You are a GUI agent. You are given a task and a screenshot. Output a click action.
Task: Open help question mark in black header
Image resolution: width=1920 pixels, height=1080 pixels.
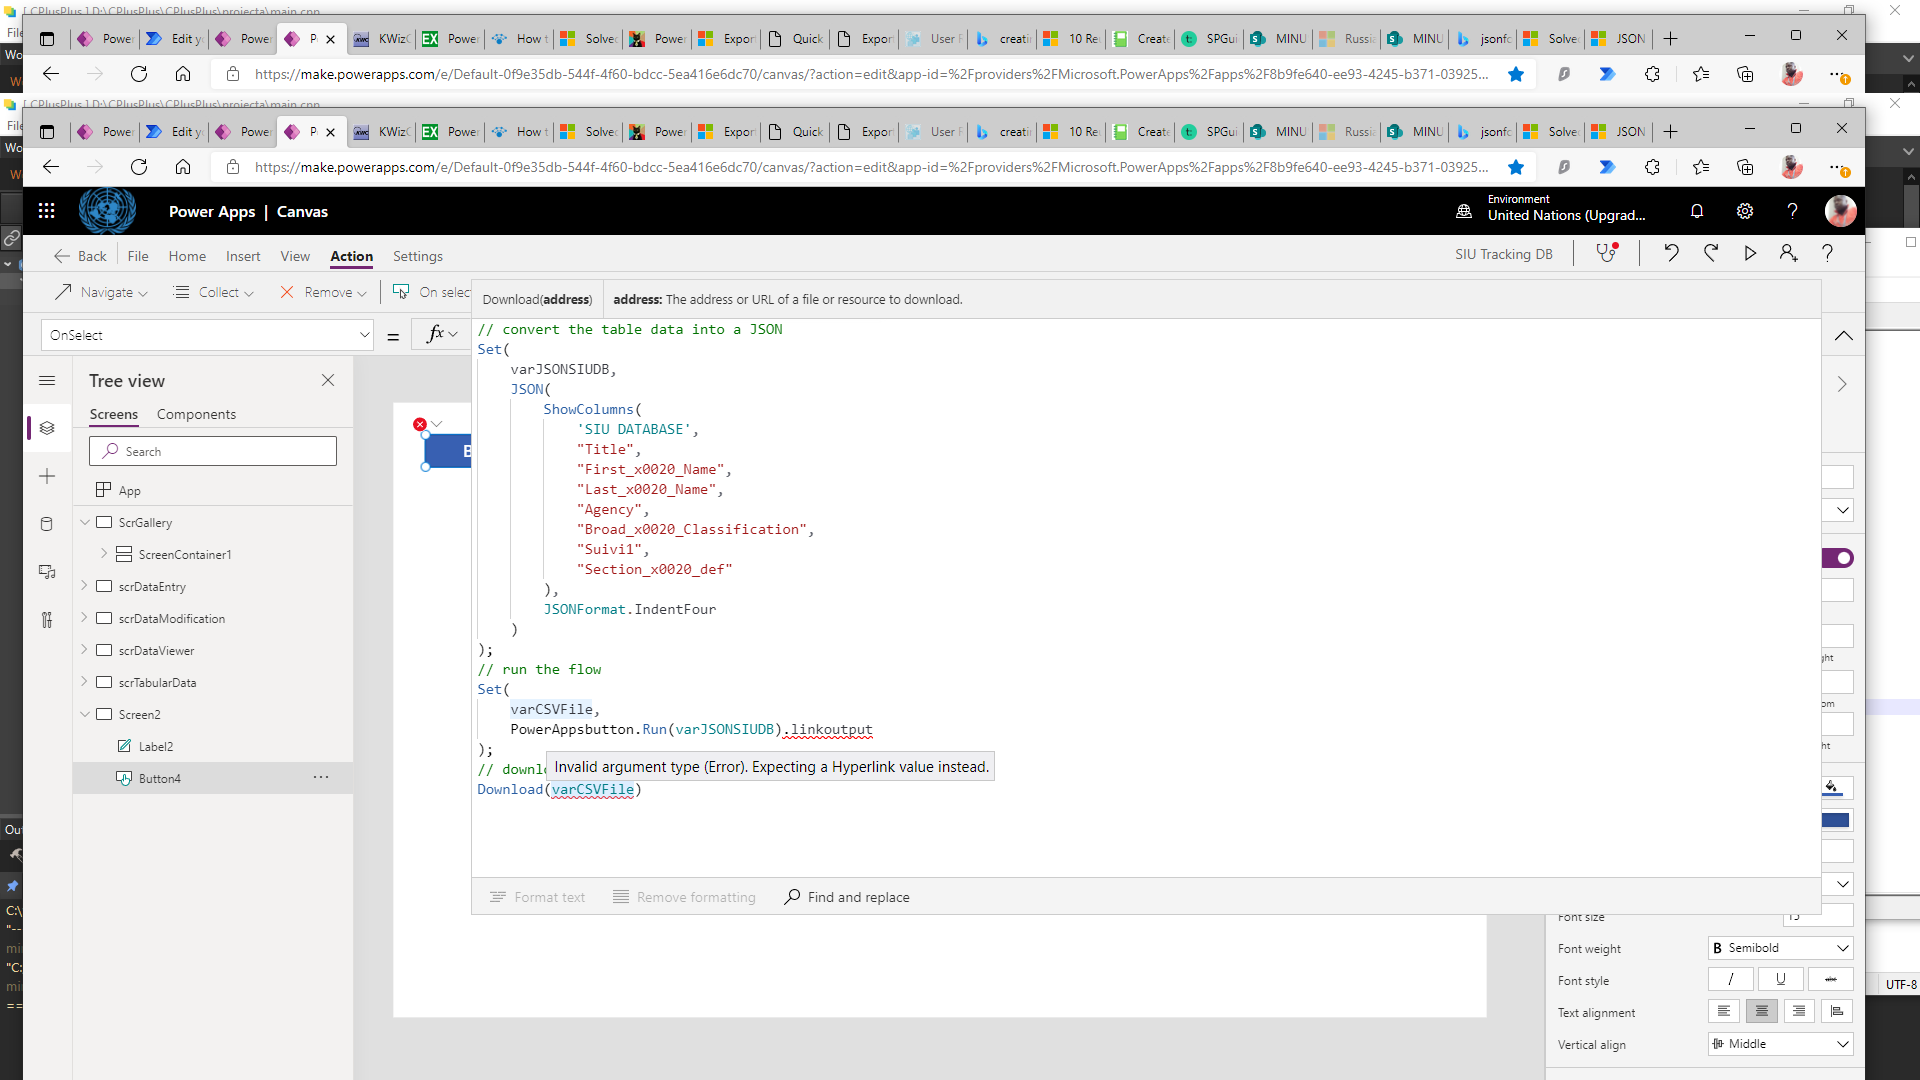click(x=1792, y=211)
